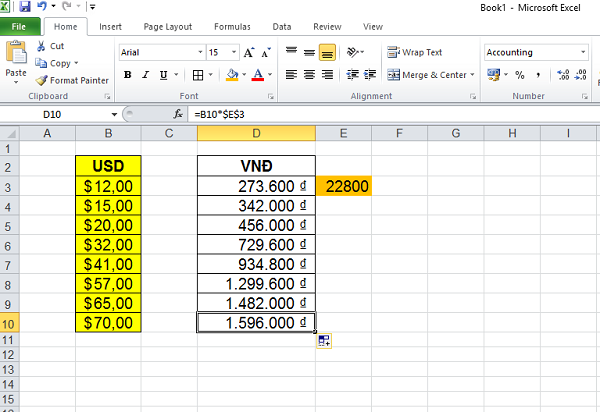Click the Cut scissors icon

pos(41,46)
